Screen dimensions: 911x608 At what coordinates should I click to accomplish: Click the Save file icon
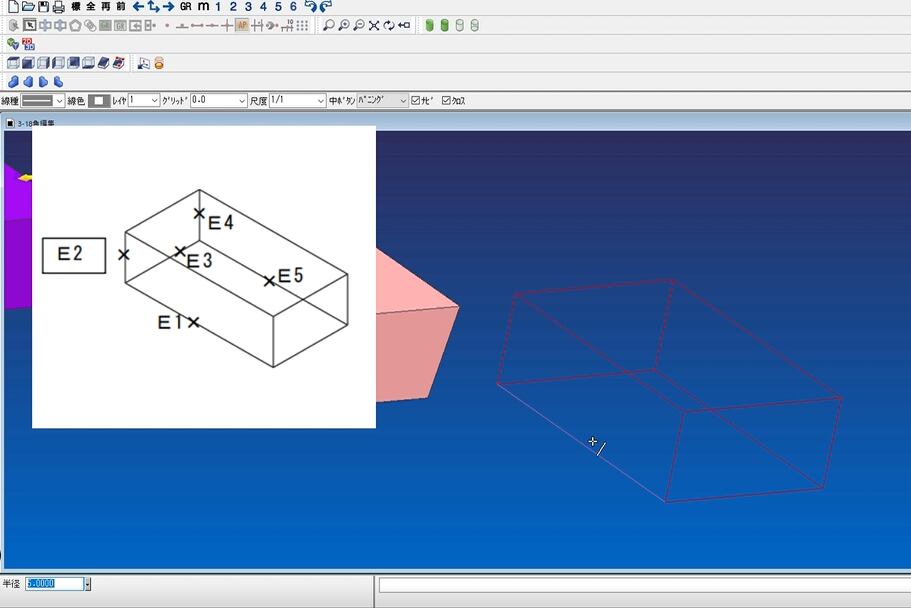click(x=43, y=6)
